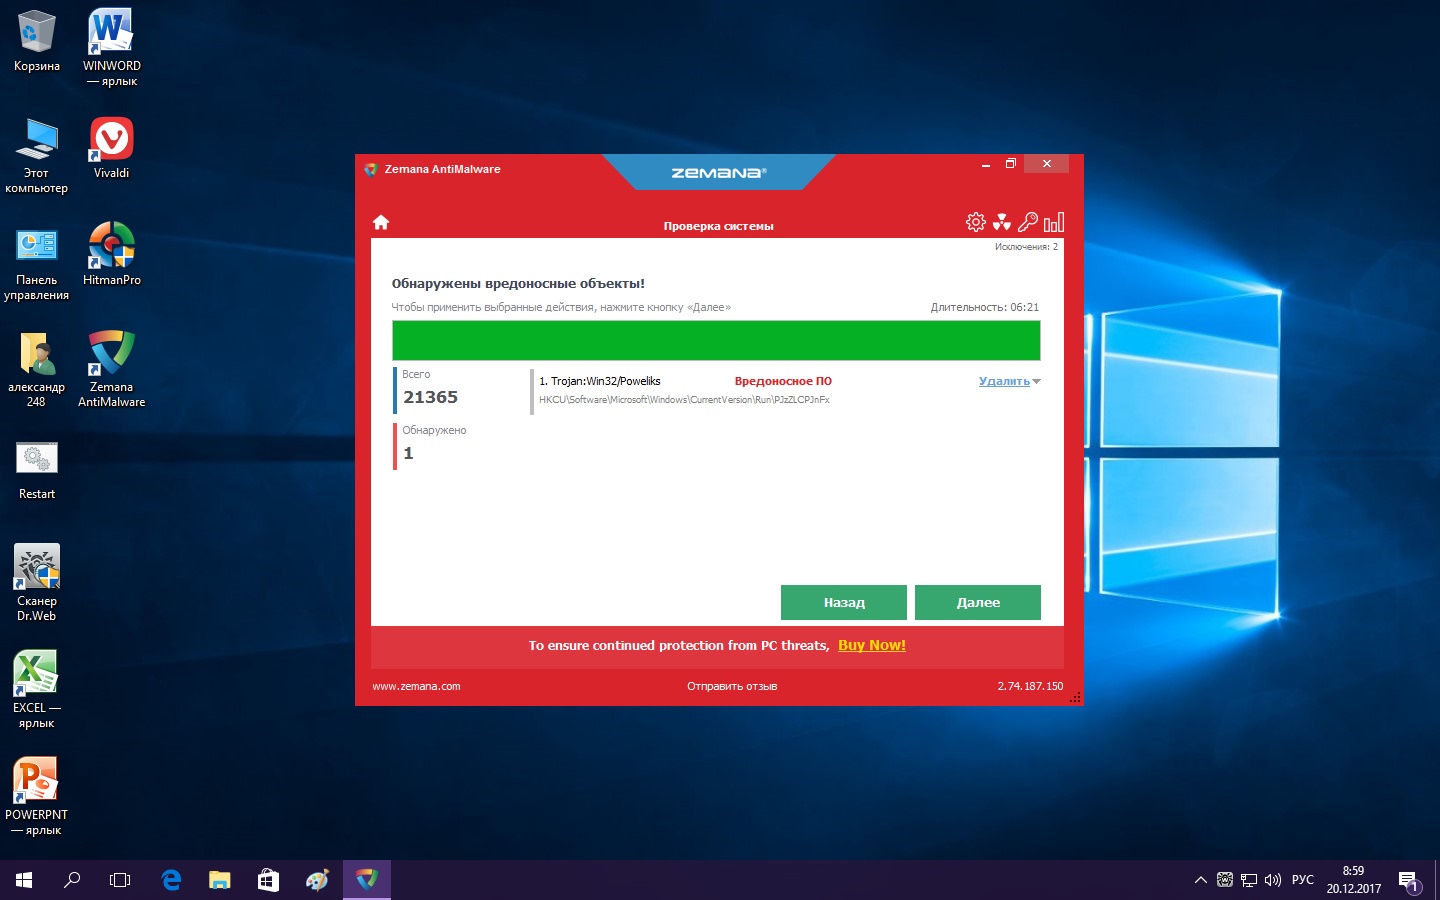Click the Zemana taskbar button
This screenshot has height=900, width=1440.
(367, 880)
